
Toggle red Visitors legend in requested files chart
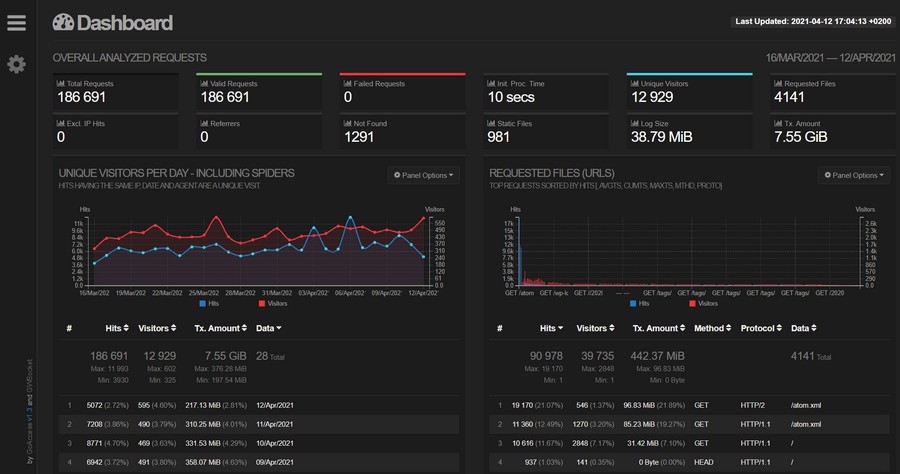pos(703,304)
